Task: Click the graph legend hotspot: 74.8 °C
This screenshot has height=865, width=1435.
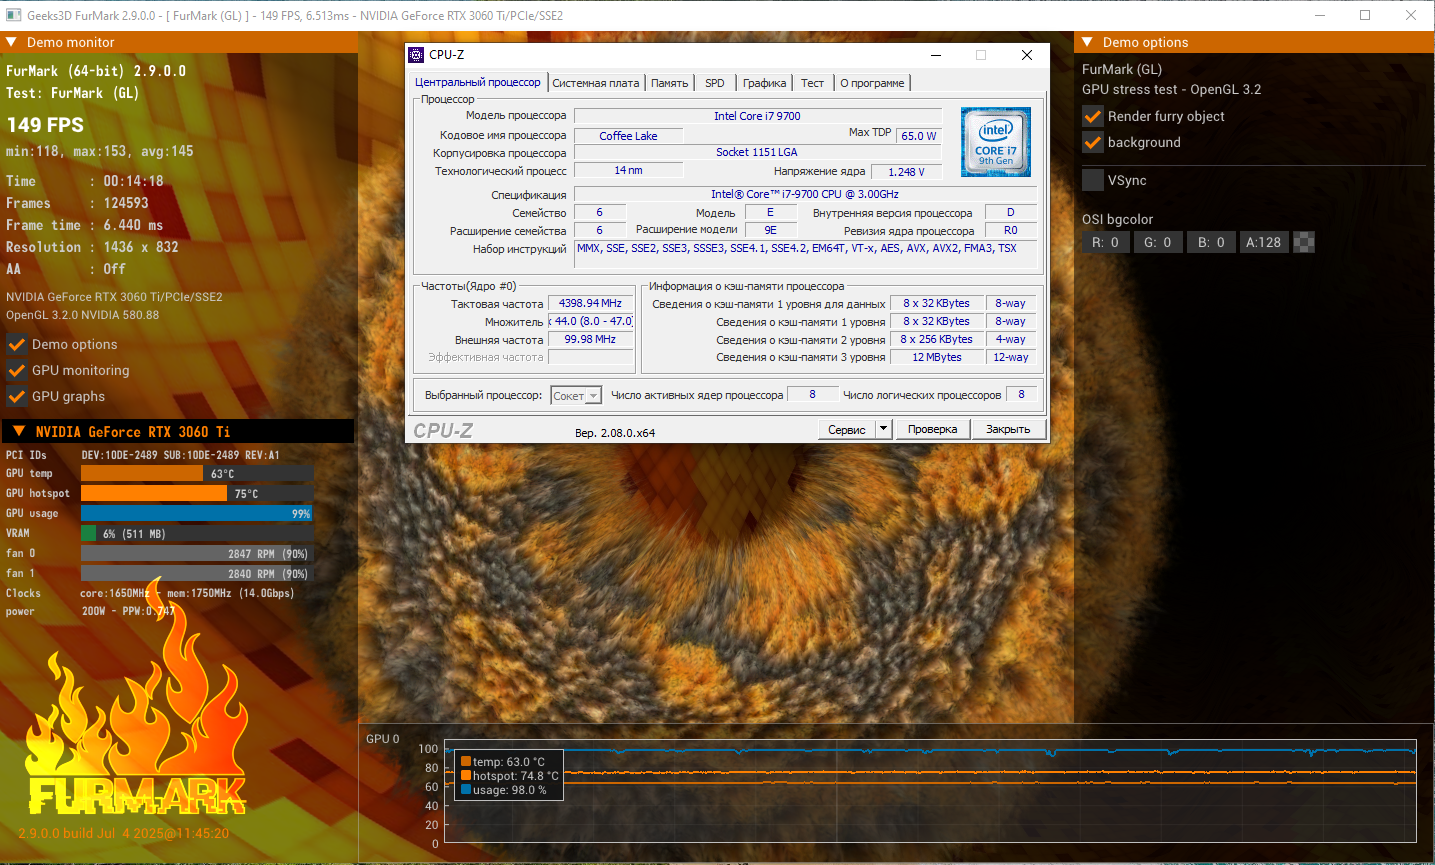Action: (x=509, y=776)
